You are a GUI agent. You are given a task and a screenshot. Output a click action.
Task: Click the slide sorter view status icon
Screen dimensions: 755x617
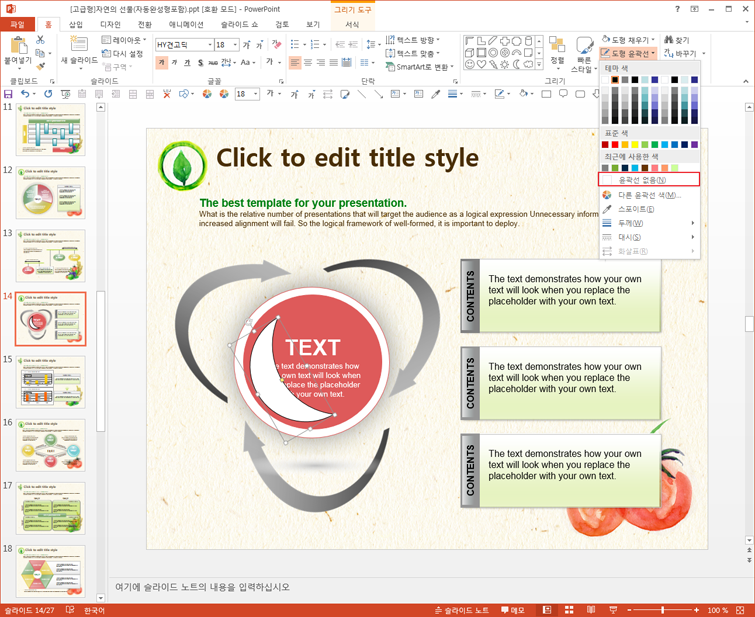[x=569, y=610]
